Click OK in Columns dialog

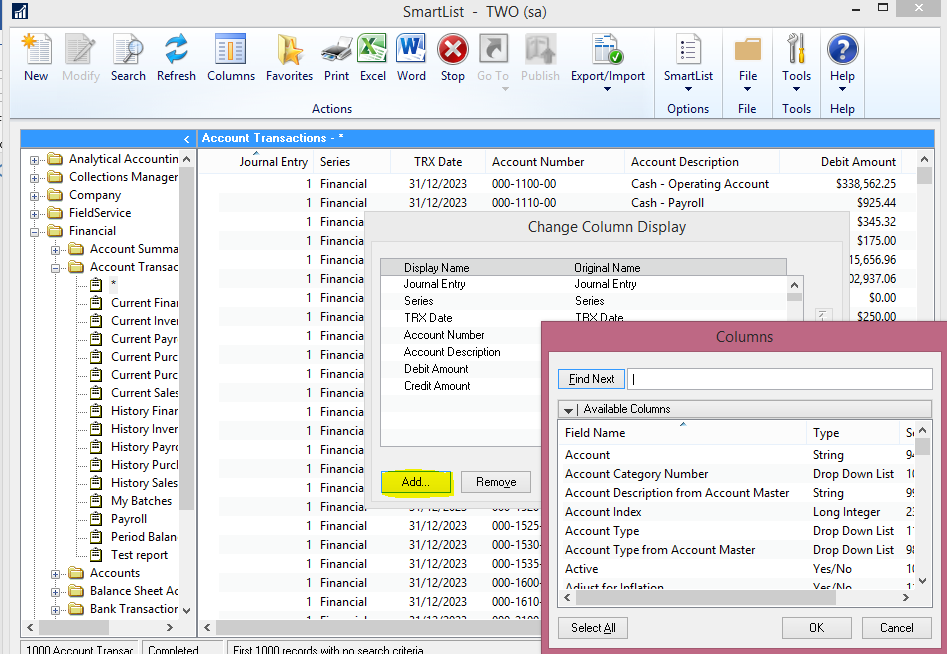[x=816, y=628]
